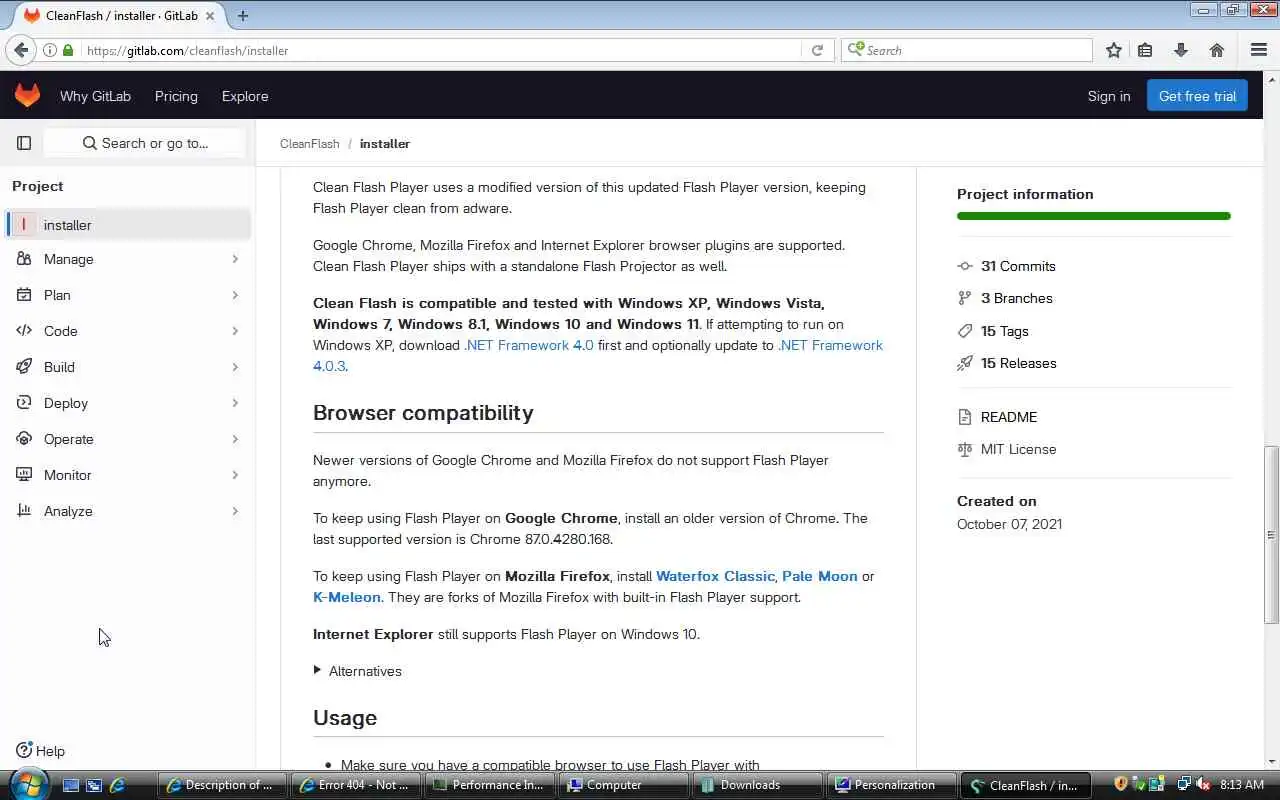1280x800 pixels.
Task: Focus the Search or go to field
Action: (145, 143)
